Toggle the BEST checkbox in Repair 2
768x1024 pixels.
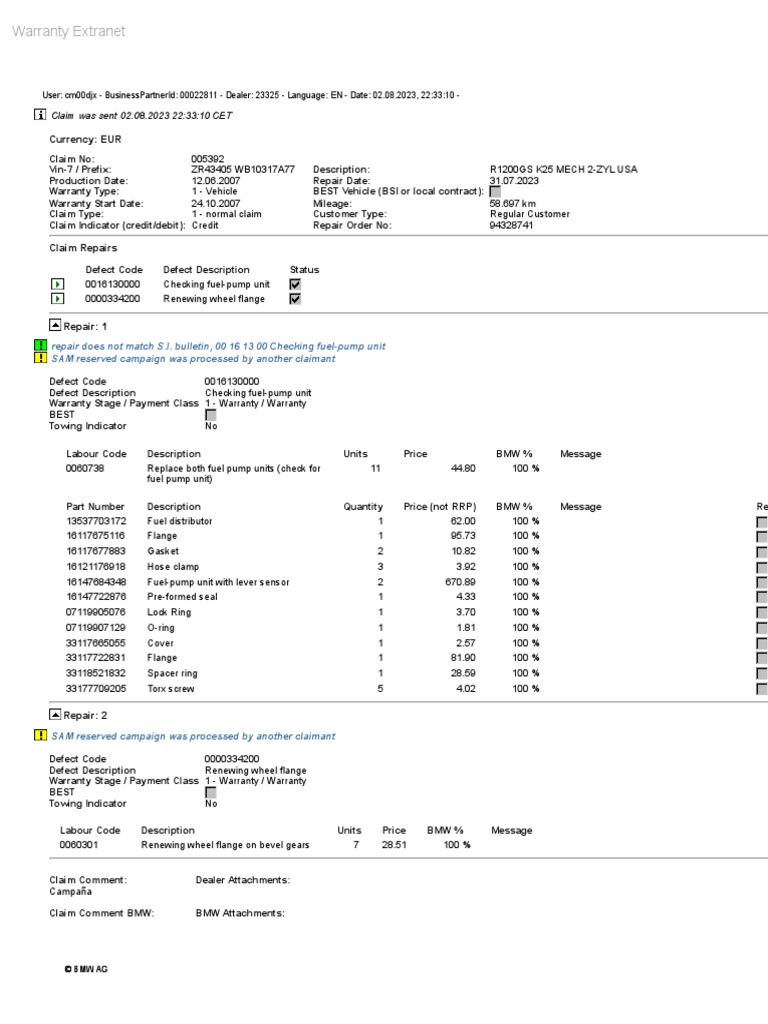(210, 792)
